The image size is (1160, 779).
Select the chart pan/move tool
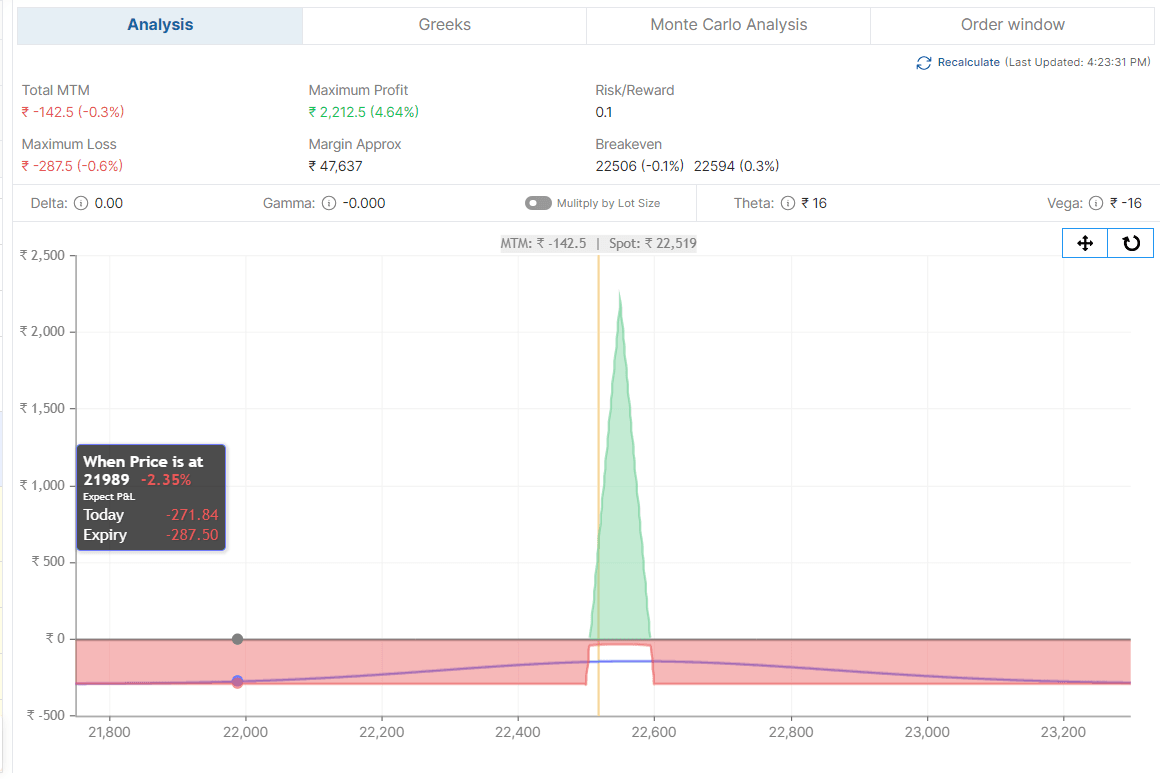click(x=1085, y=243)
